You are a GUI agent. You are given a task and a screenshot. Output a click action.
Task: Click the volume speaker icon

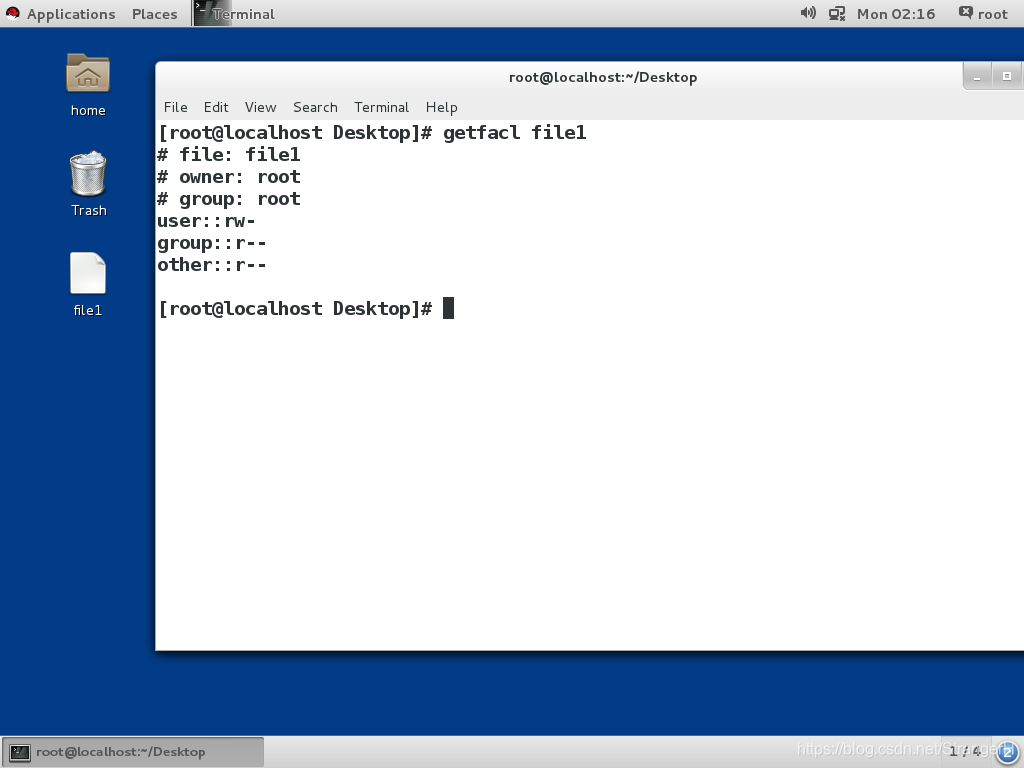click(x=808, y=13)
